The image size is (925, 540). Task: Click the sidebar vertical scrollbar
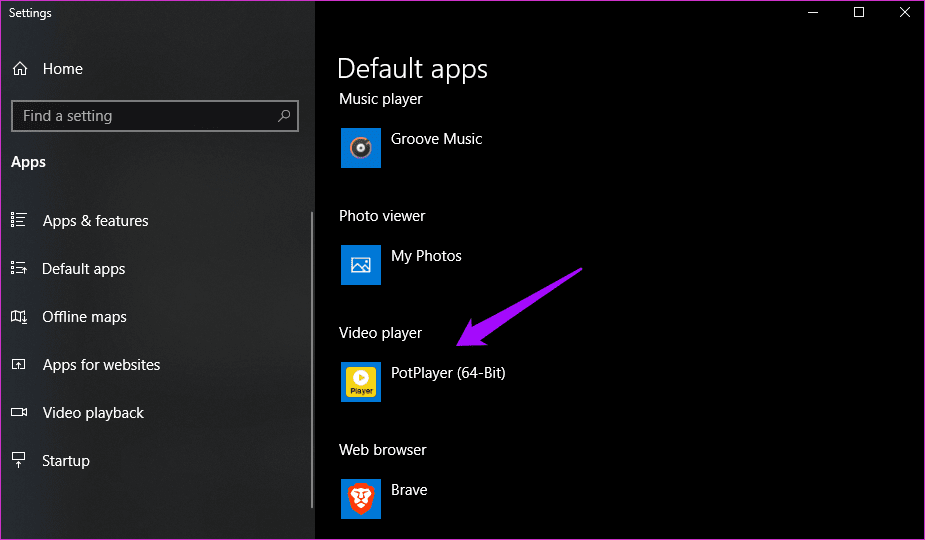click(x=311, y=359)
